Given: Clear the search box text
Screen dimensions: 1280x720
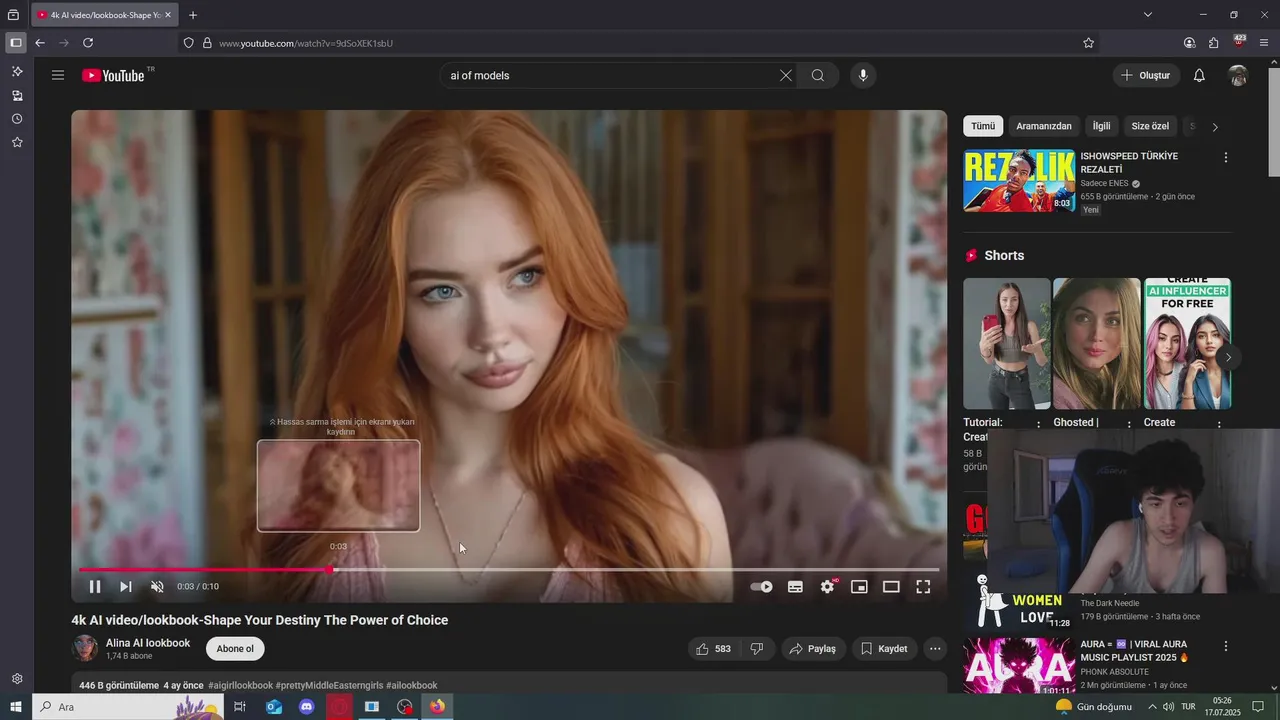Looking at the screenshot, I should click(786, 75).
